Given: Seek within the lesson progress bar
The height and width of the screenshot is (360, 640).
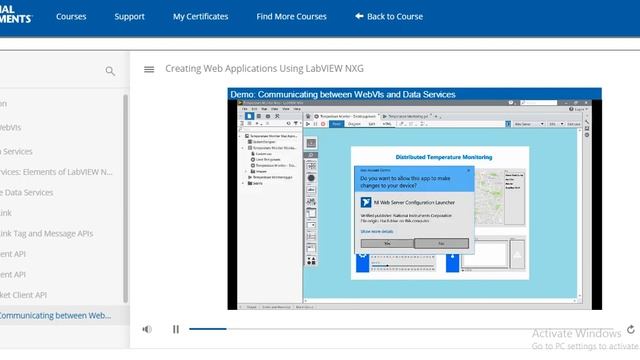Looking at the screenshot, I should tap(401, 329).
